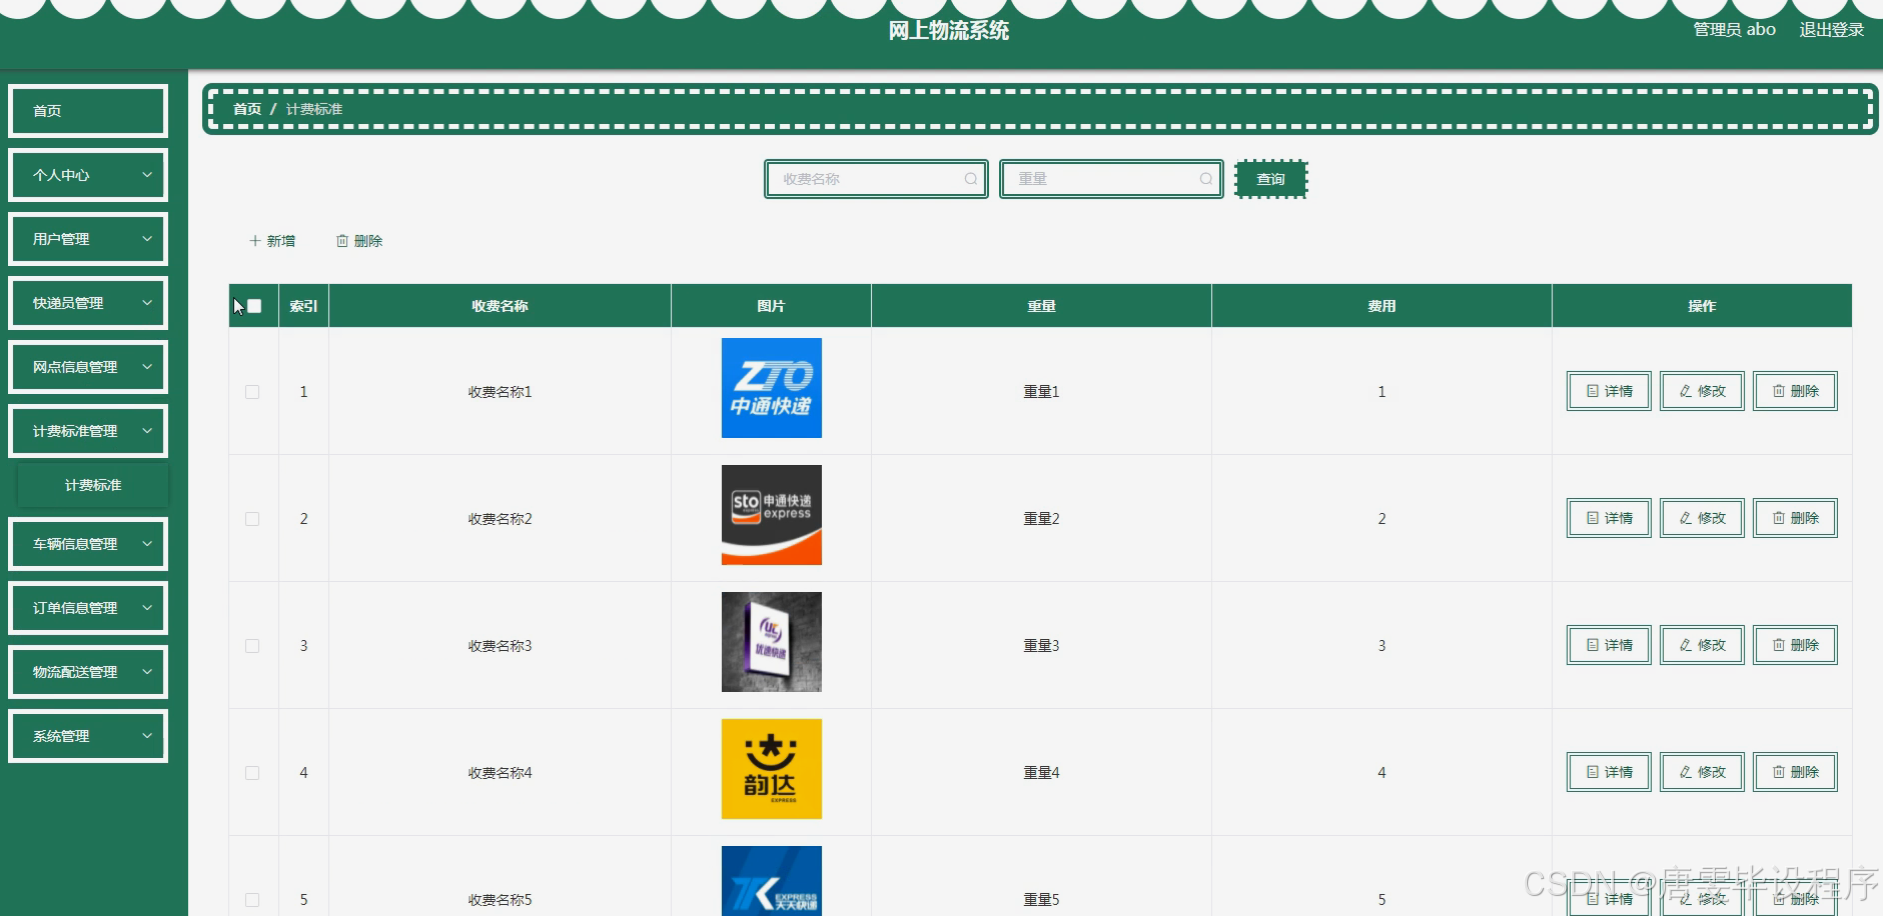Click 退出登录 to log out
The image size is (1883, 916).
[1832, 30]
